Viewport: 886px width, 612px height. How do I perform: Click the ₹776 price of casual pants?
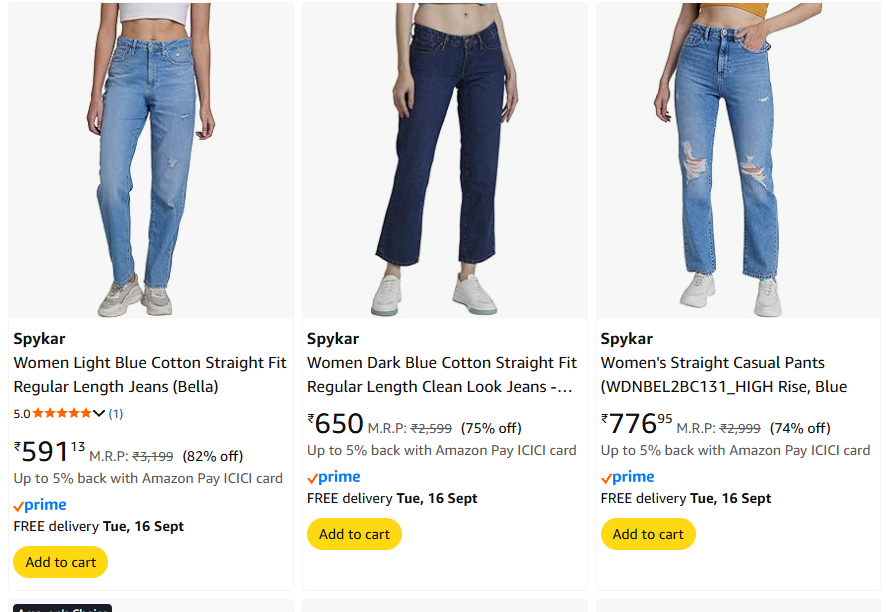[636, 424]
